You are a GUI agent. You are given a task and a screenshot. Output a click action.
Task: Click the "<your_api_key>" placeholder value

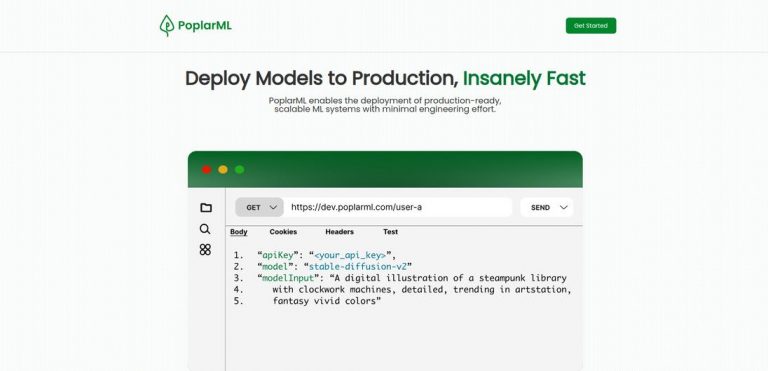point(350,255)
